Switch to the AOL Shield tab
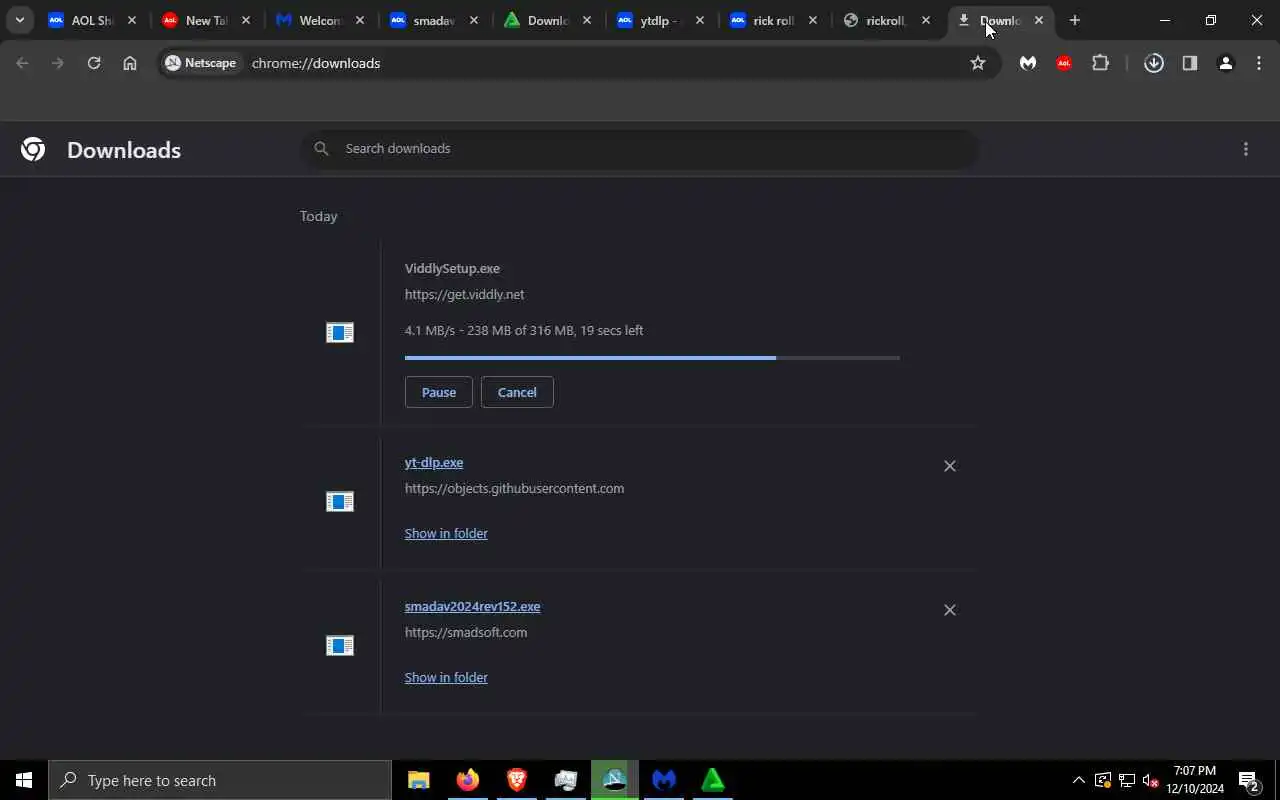Viewport: 1280px width, 800px height. (92, 20)
